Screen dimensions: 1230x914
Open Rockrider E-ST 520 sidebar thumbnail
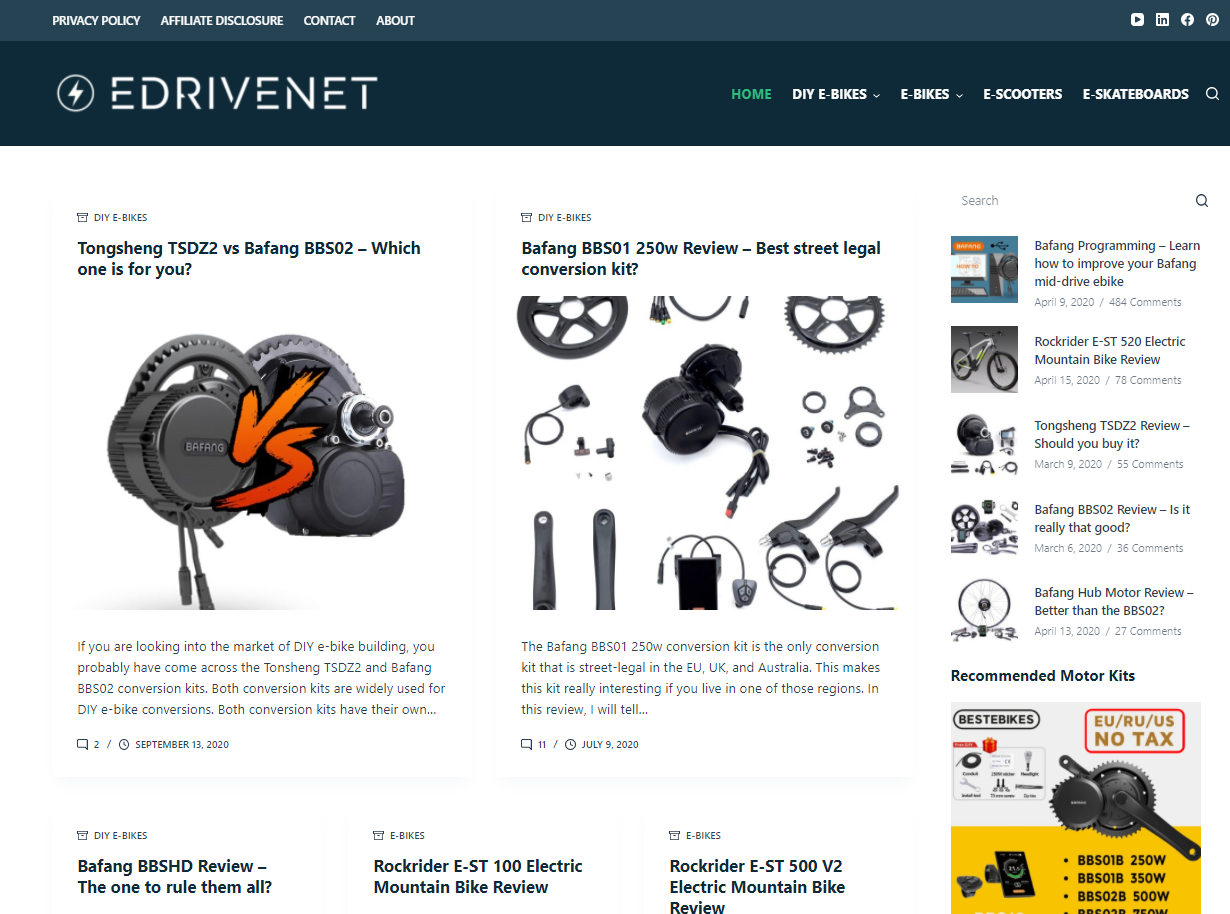point(984,359)
